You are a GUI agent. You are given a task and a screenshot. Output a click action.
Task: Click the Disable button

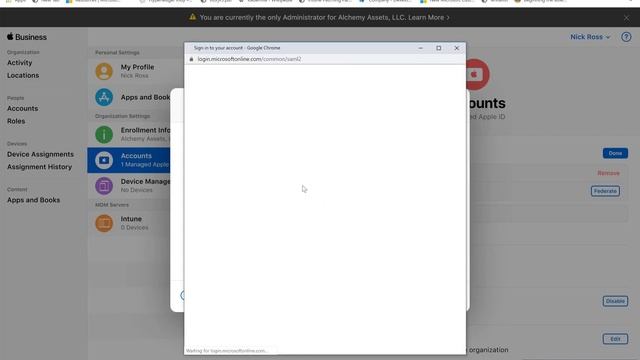(615, 301)
